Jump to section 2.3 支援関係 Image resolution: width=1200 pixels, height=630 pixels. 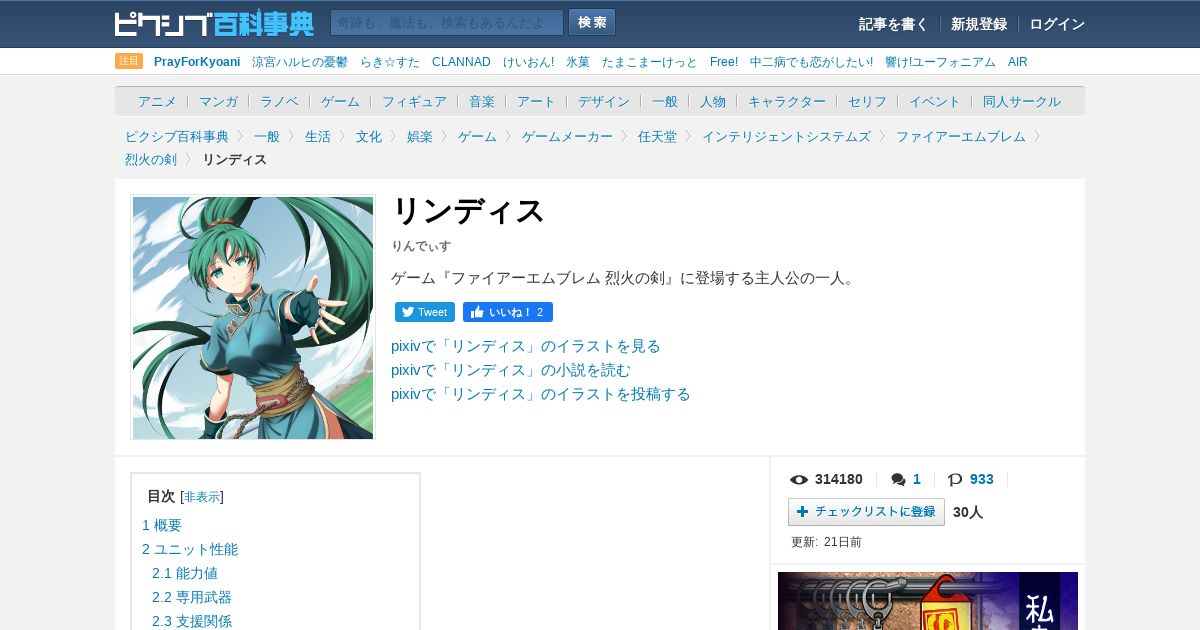point(192,621)
